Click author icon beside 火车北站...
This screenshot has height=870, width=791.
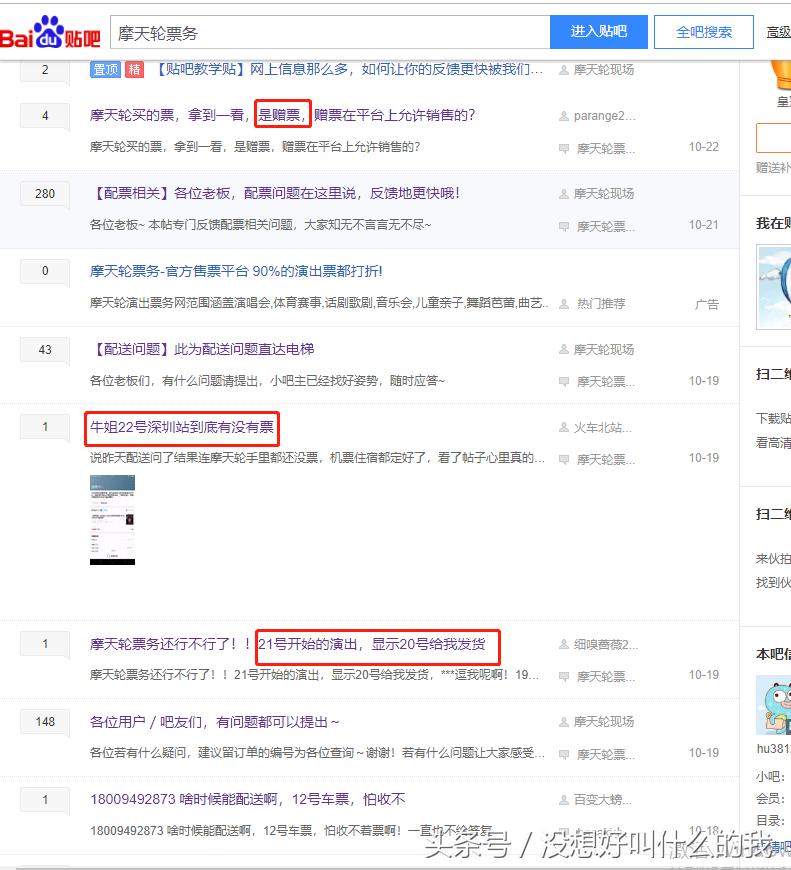(564, 427)
